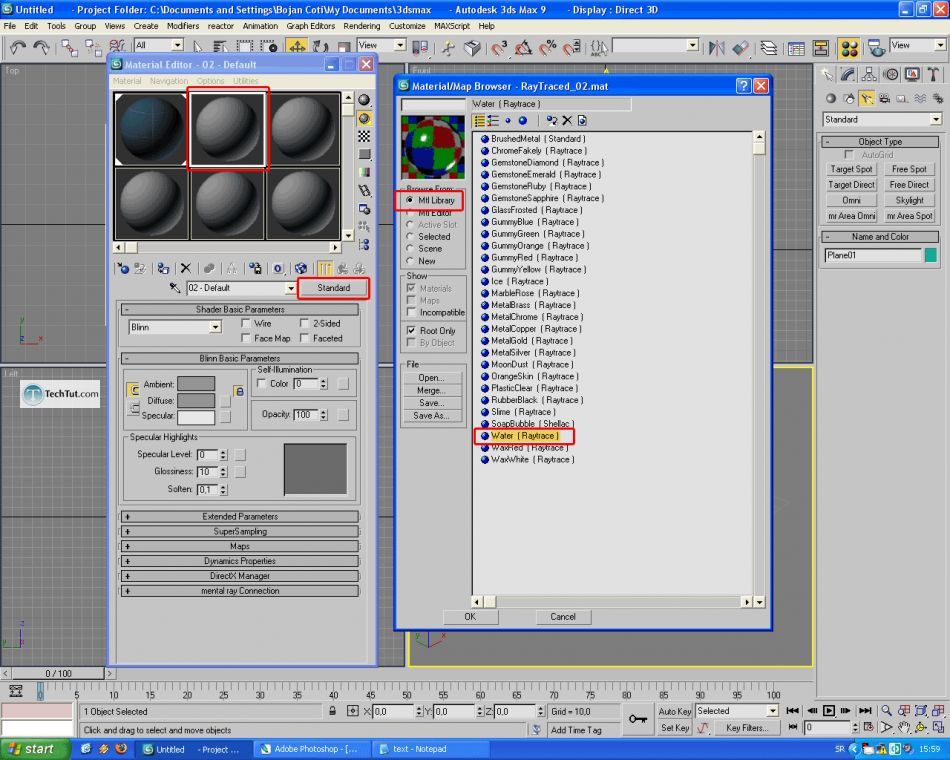Screen dimensions: 950x760
Task: Click OK in Material/Map Browser
Action: pyautogui.click(x=470, y=617)
